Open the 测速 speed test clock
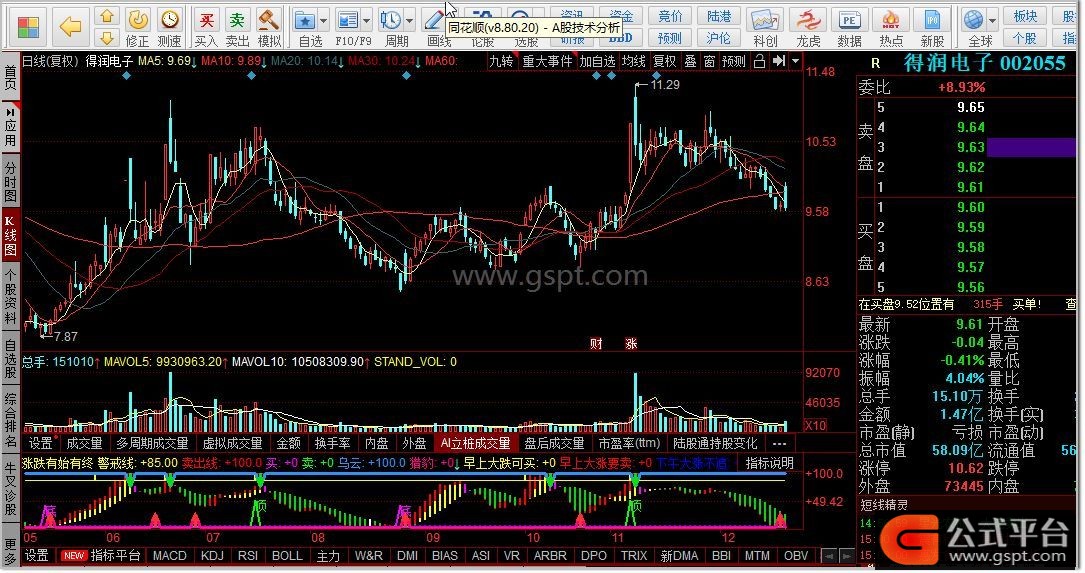 pyautogui.click(x=170, y=28)
